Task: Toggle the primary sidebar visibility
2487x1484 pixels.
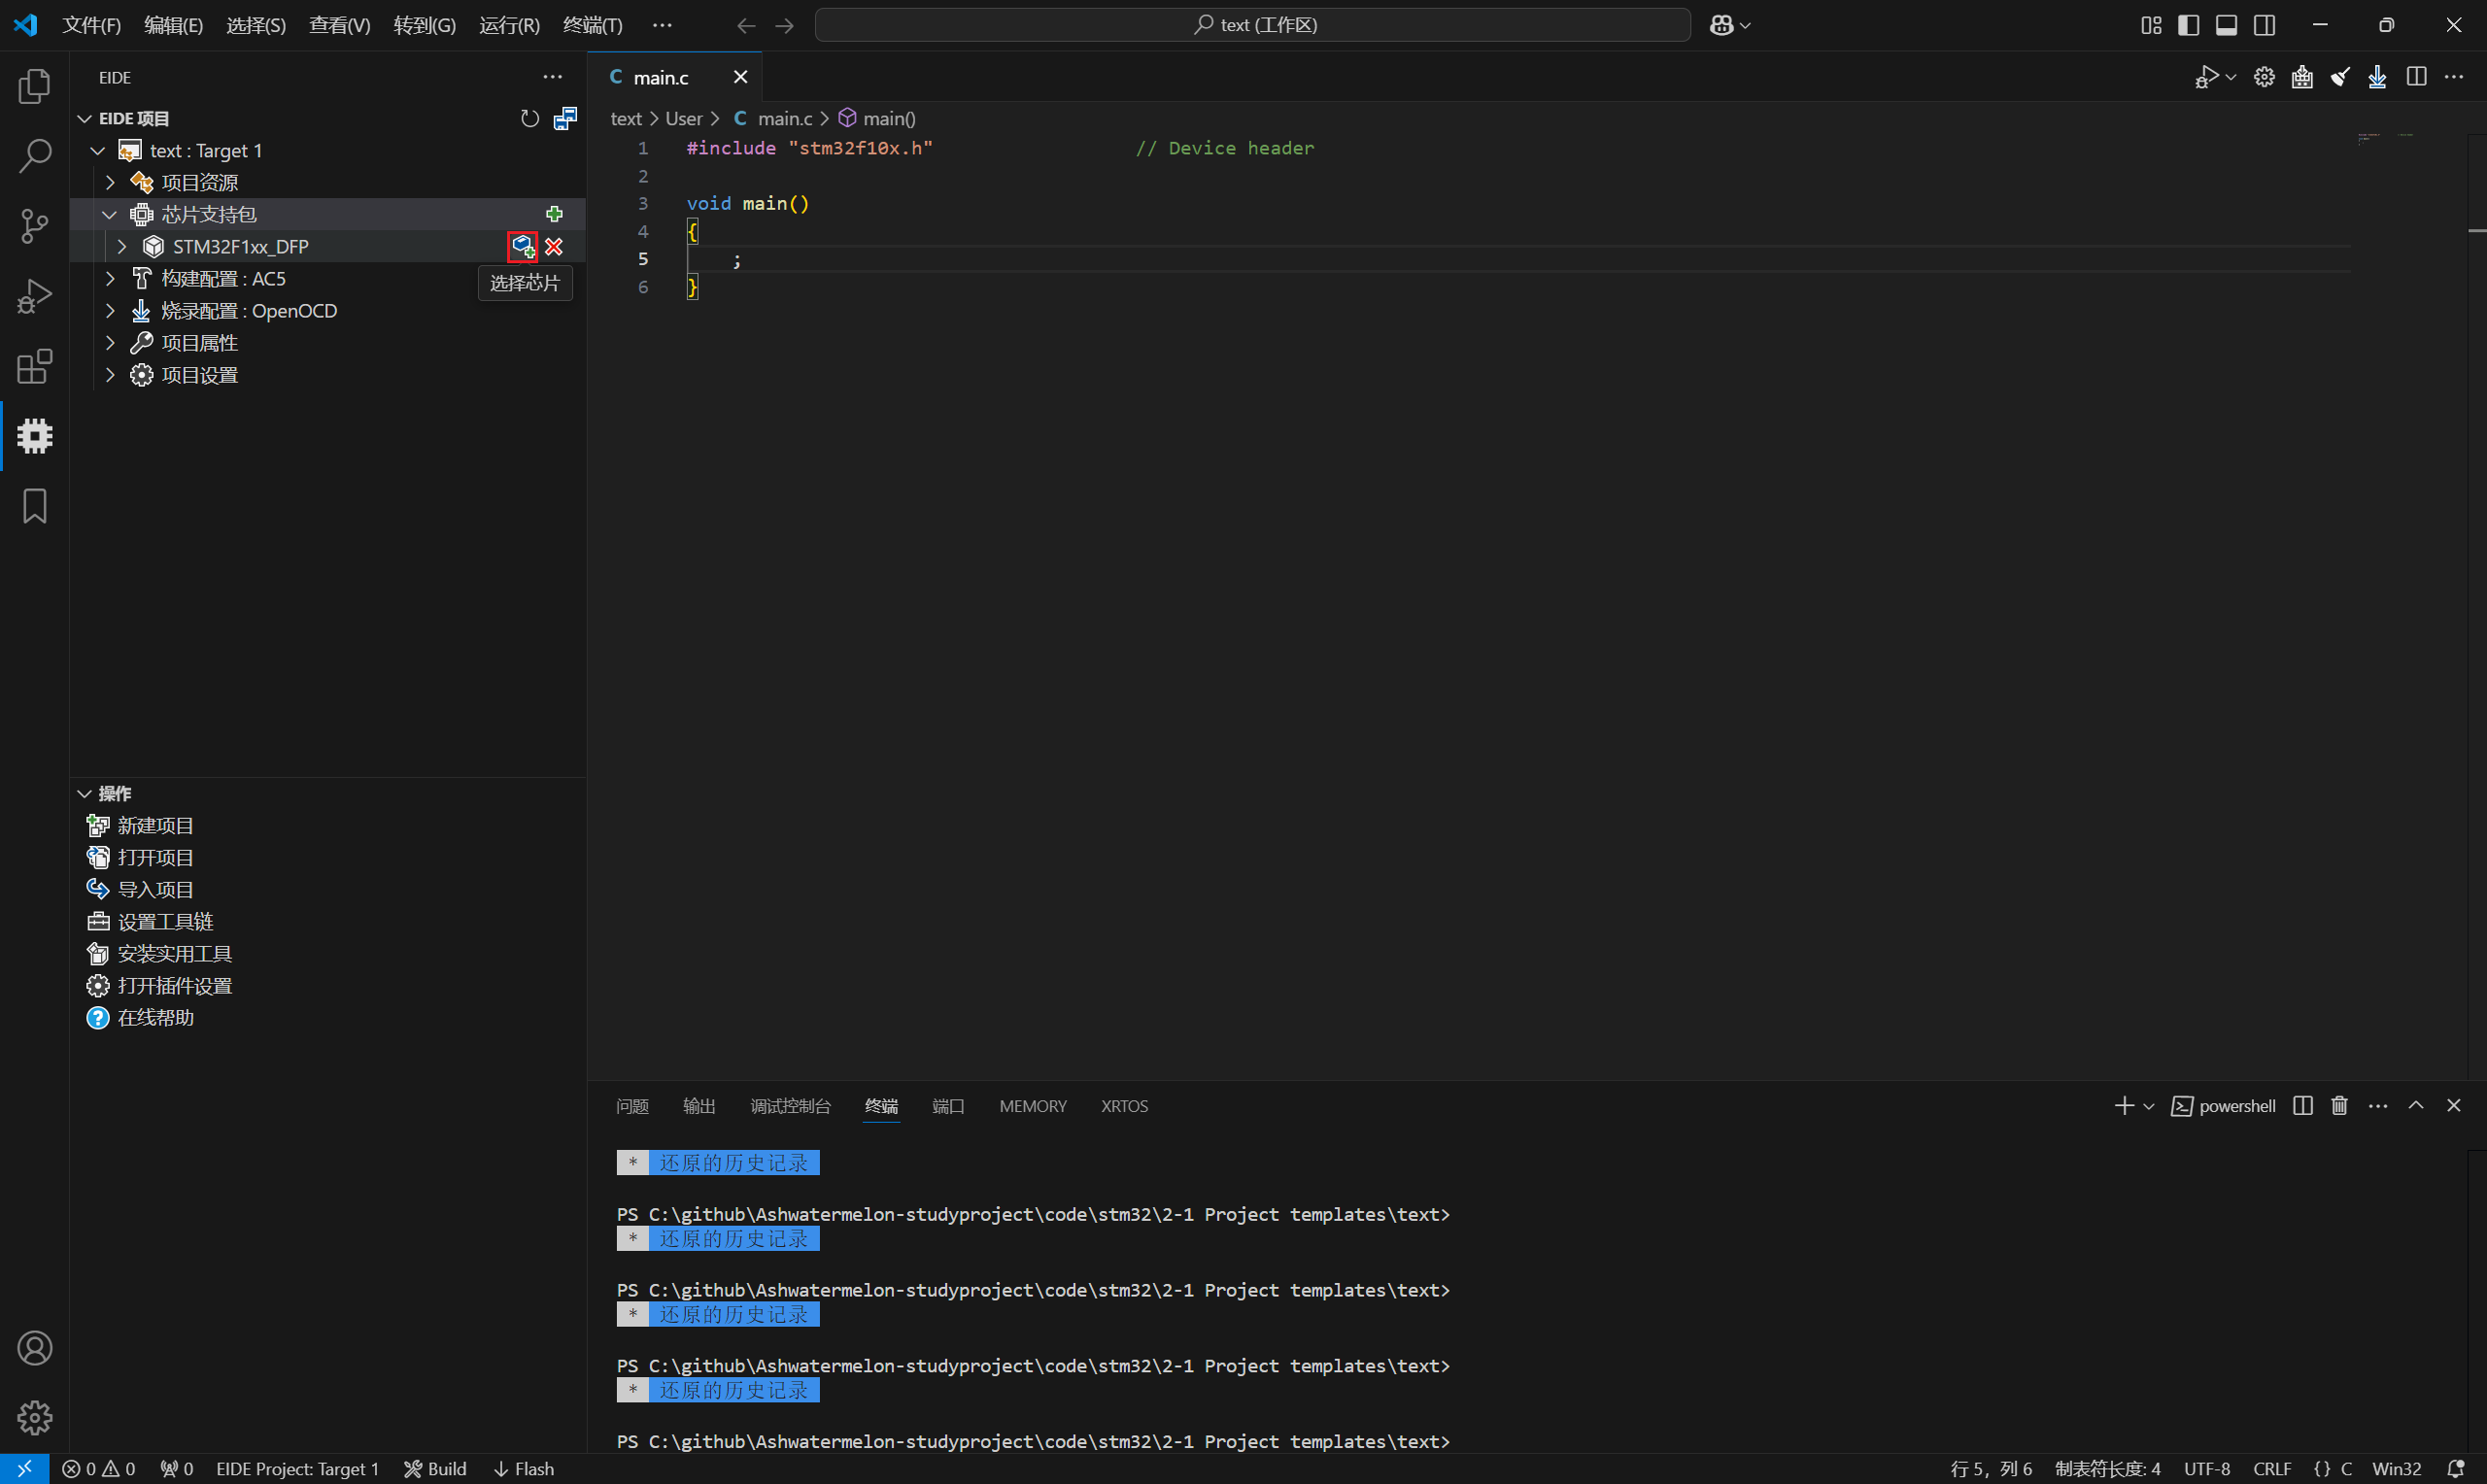Action: click(2188, 25)
